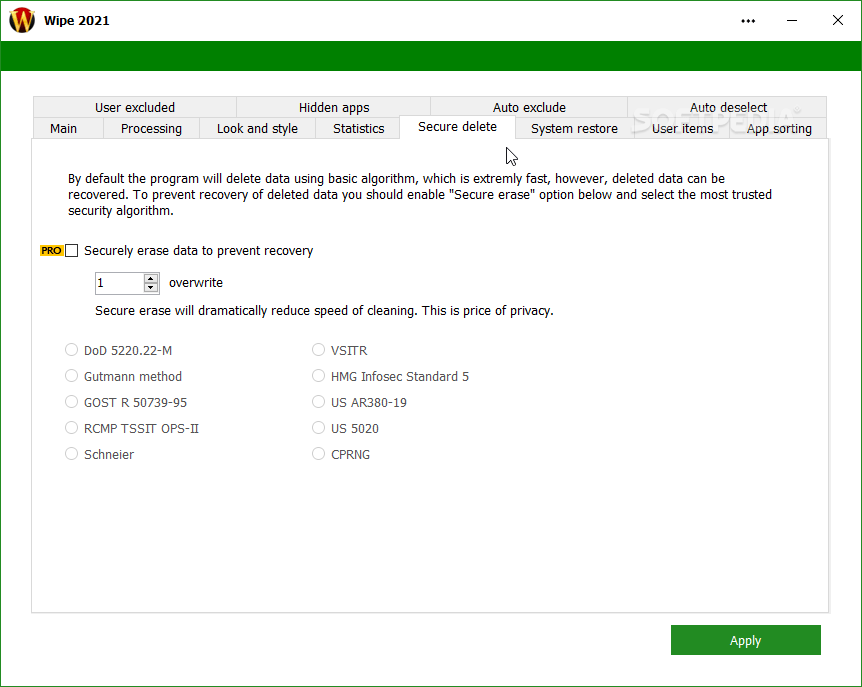Pick US AR380-19 algorithm

pos(360,402)
